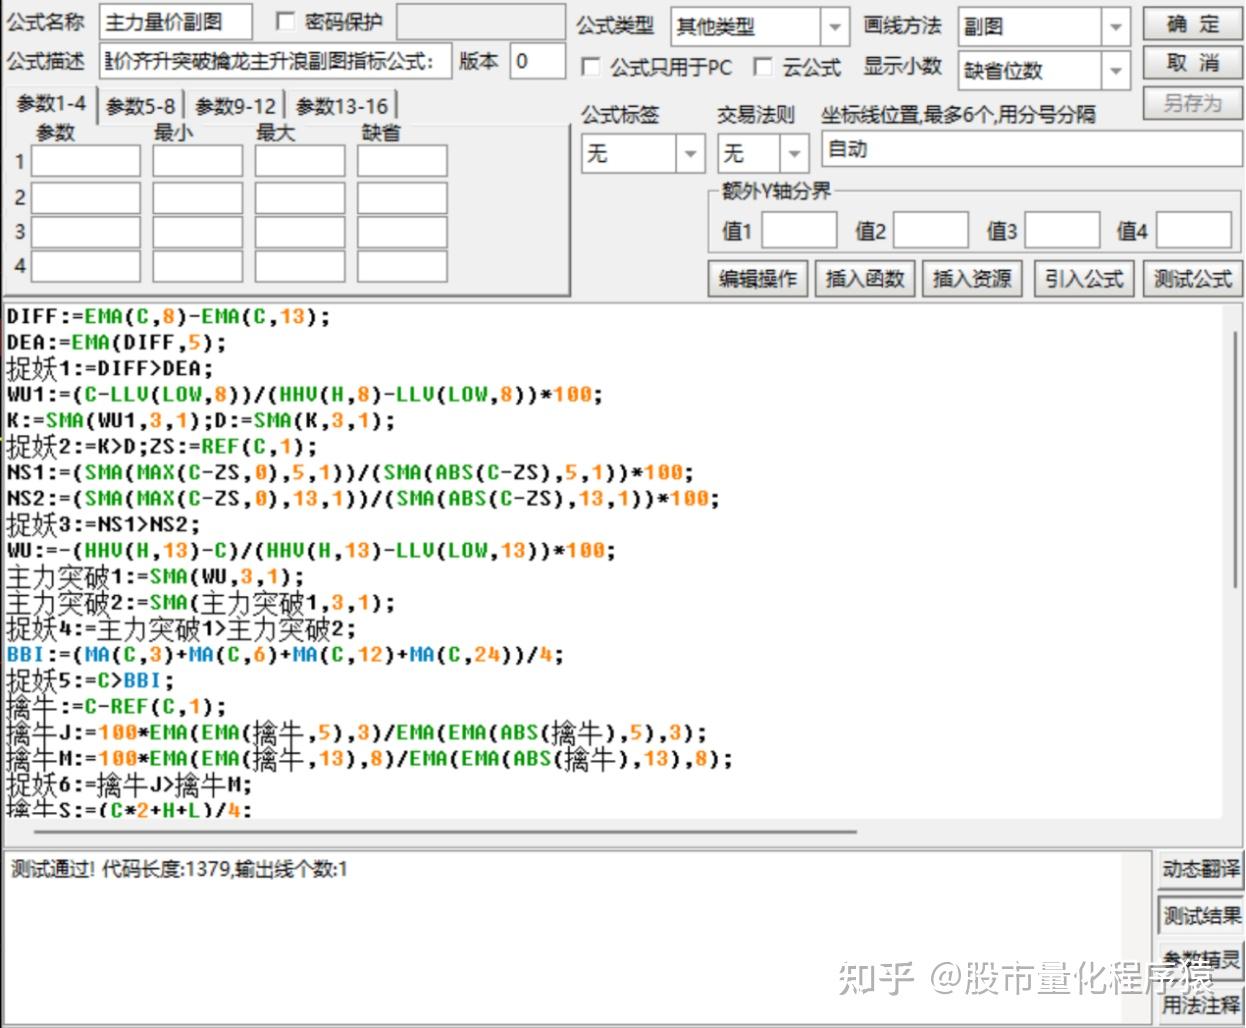The width and height of the screenshot is (1246, 1028).
Task: Click the 值2 input field
Action: point(931,230)
